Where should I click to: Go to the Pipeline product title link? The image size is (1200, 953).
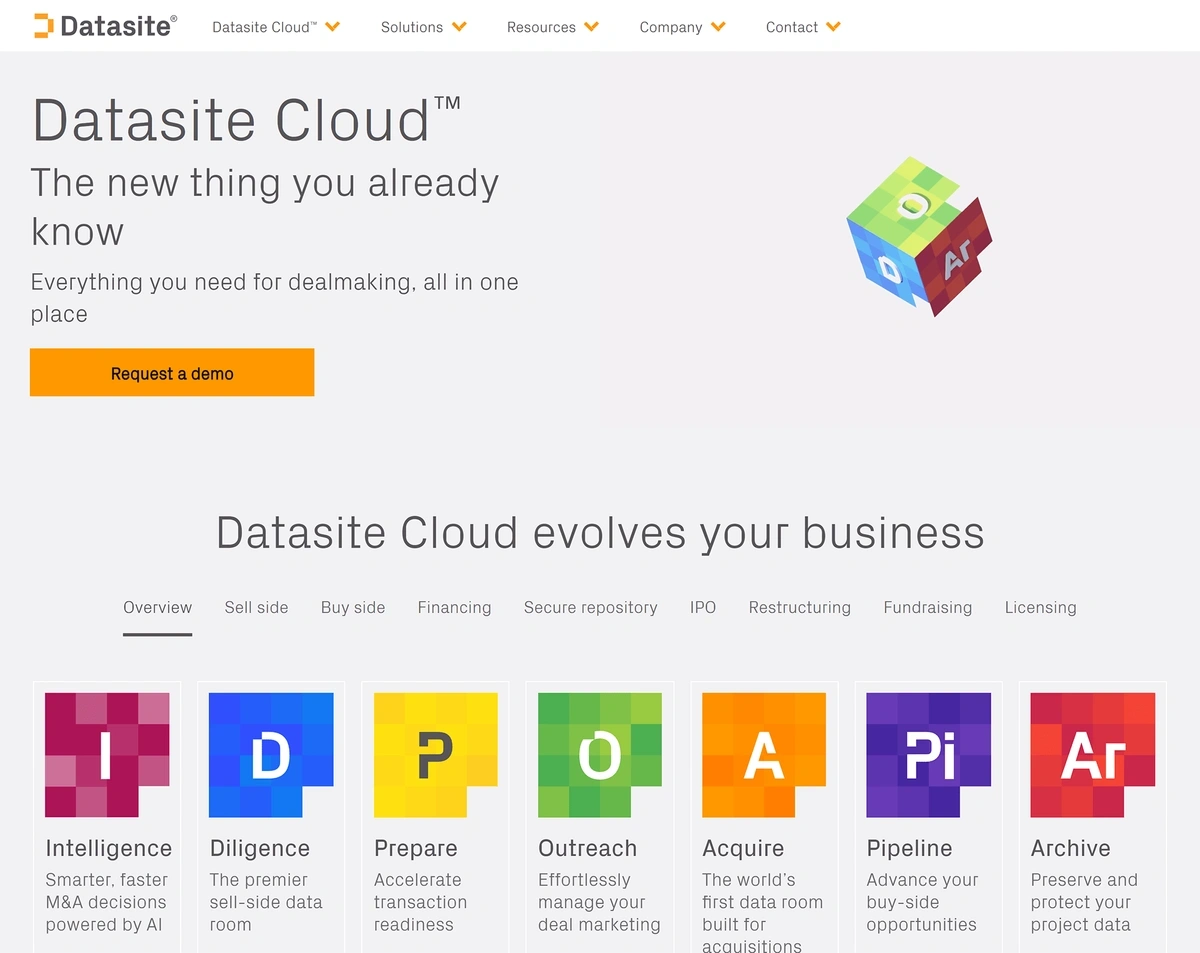tap(910, 848)
